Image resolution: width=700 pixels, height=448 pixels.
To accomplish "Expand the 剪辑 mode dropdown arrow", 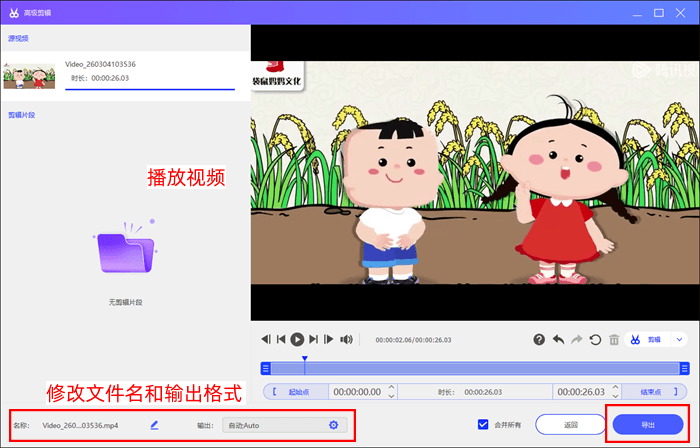I will point(679,340).
